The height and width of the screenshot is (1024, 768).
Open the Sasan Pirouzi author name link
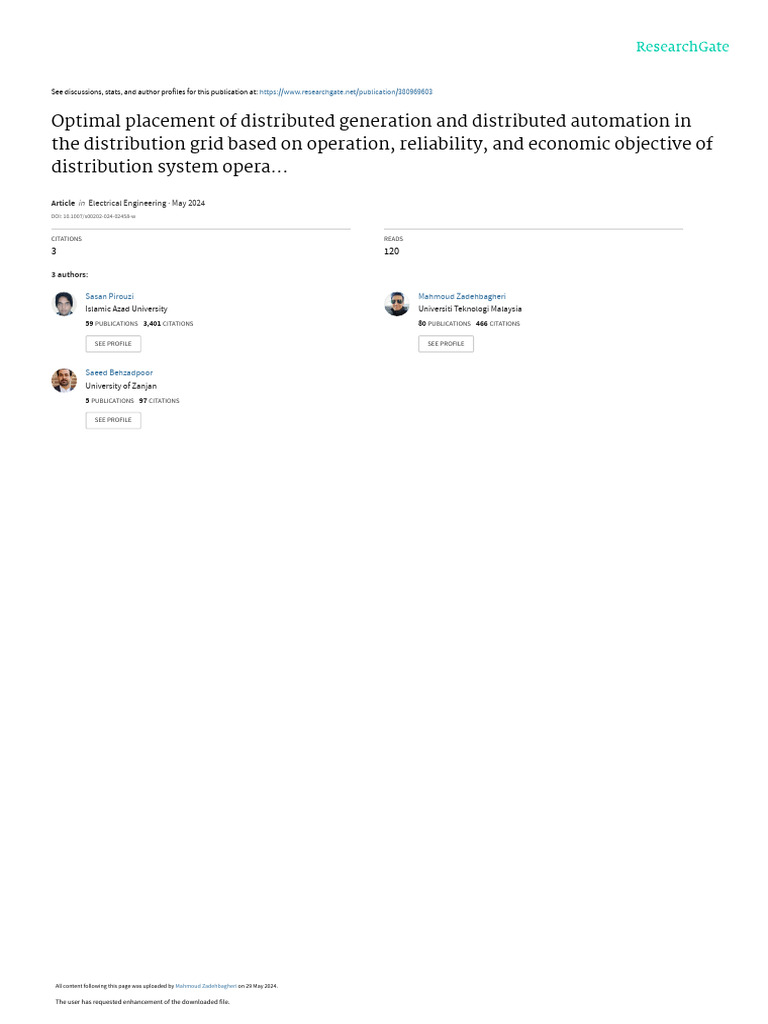[x=109, y=297]
